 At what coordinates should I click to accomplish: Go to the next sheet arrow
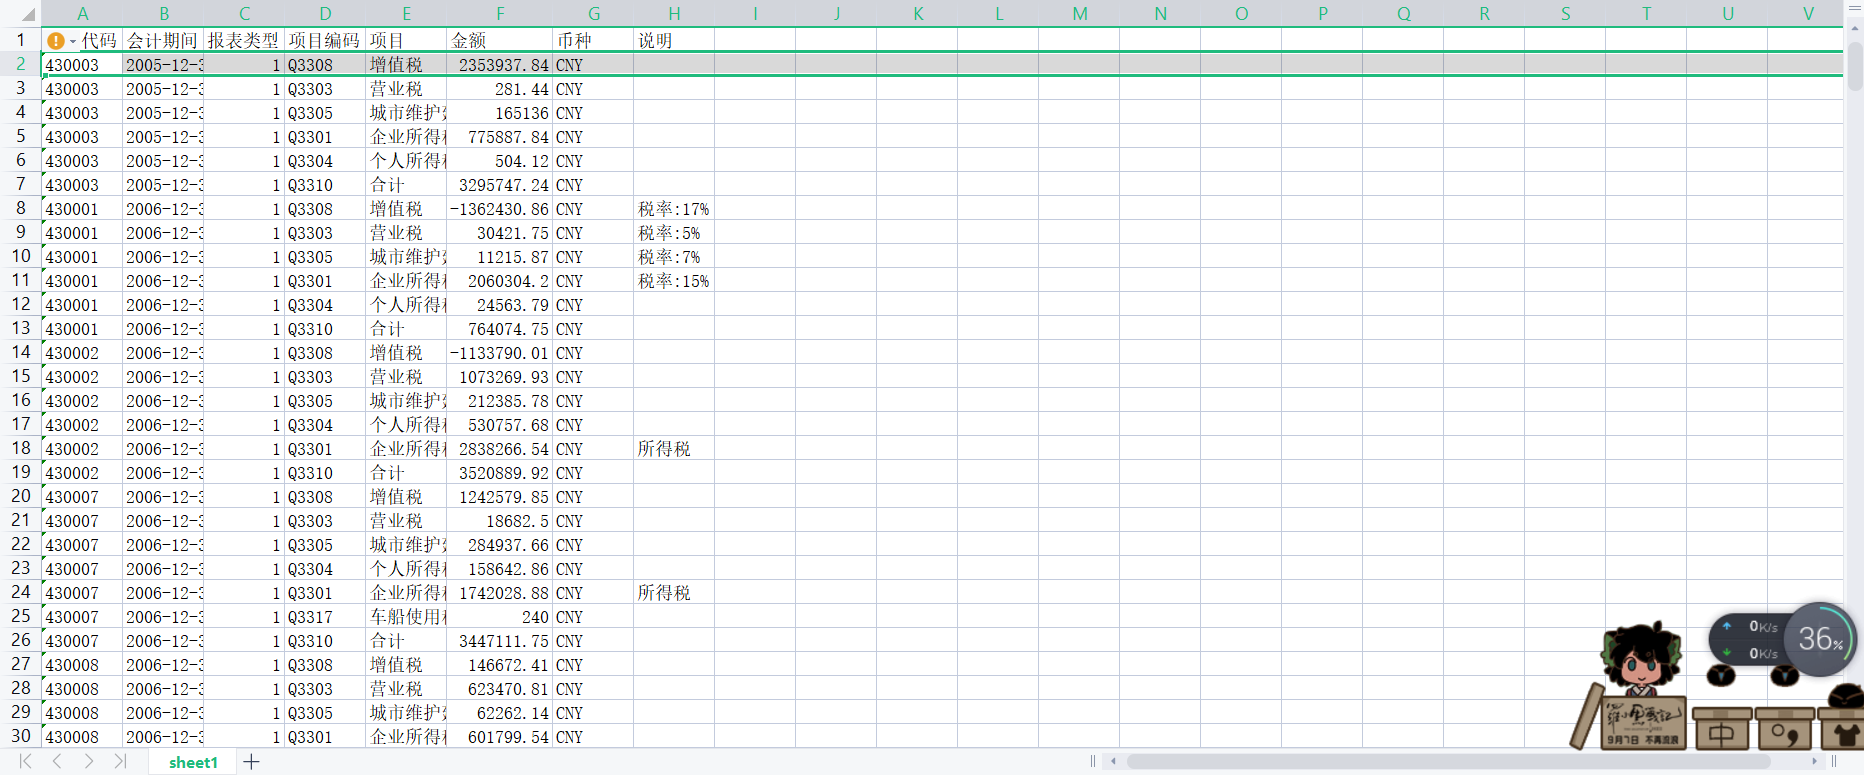pyautogui.click(x=89, y=762)
